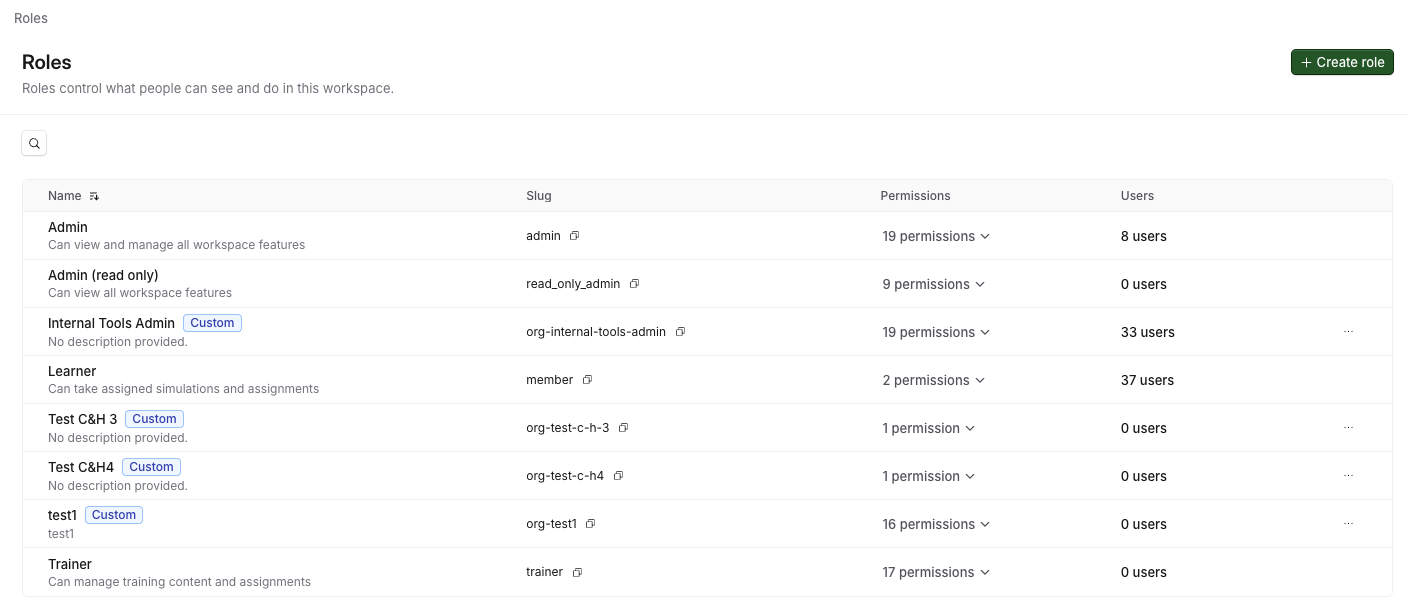The height and width of the screenshot is (613, 1408).
Task: Click the Roles breadcrumb at top
Action: click(31, 18)
